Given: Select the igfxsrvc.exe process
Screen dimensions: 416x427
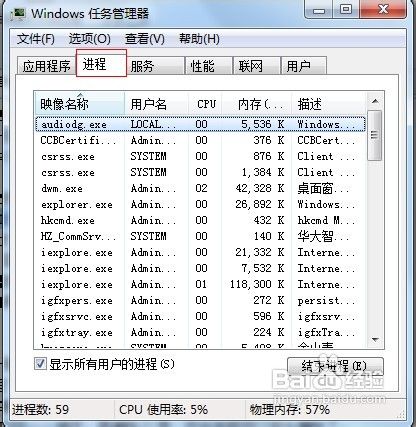Looking at the screenshot, I should 200,316.
